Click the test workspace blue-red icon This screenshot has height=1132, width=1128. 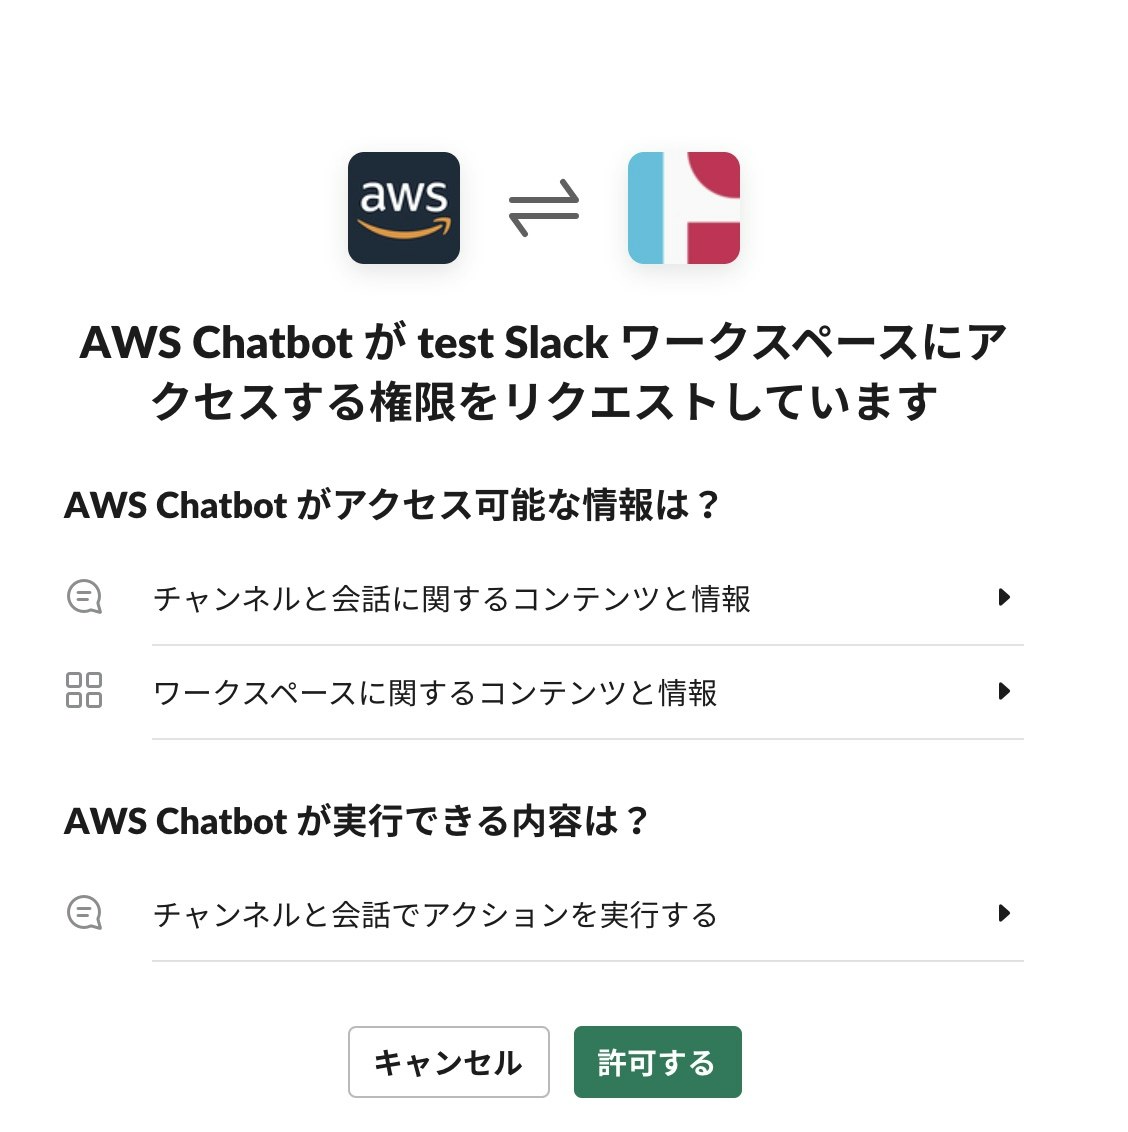684,208
